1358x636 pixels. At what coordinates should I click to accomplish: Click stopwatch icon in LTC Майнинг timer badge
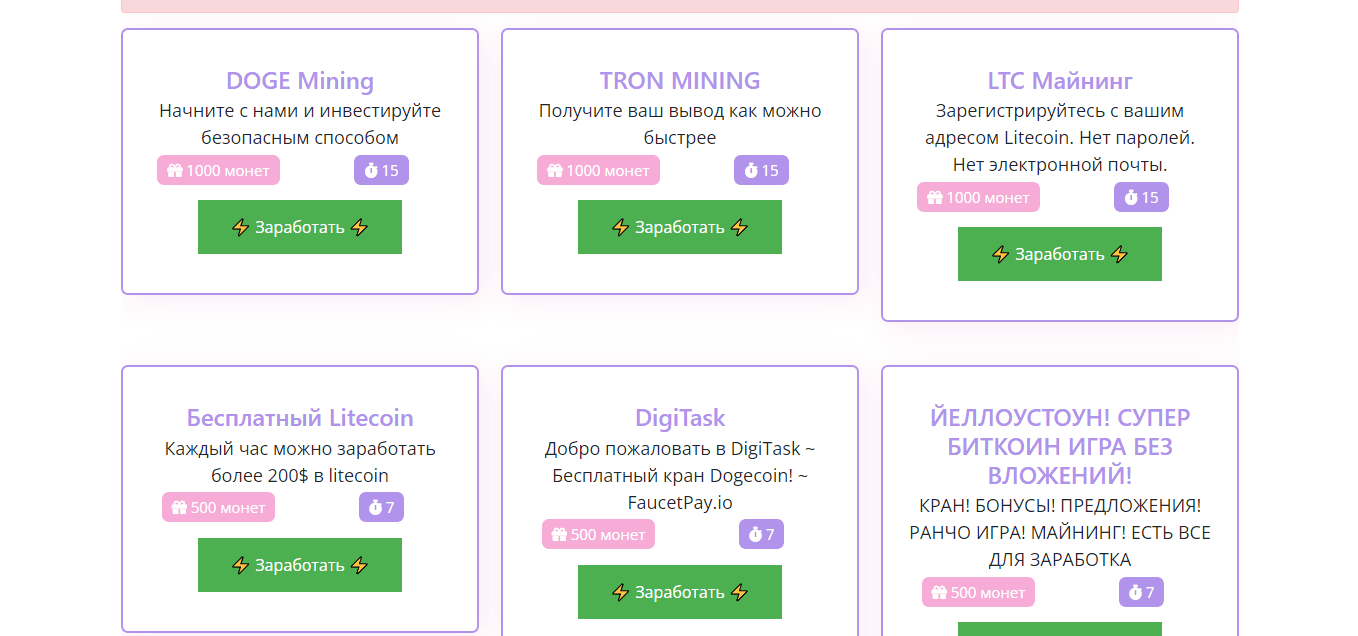1131,198
